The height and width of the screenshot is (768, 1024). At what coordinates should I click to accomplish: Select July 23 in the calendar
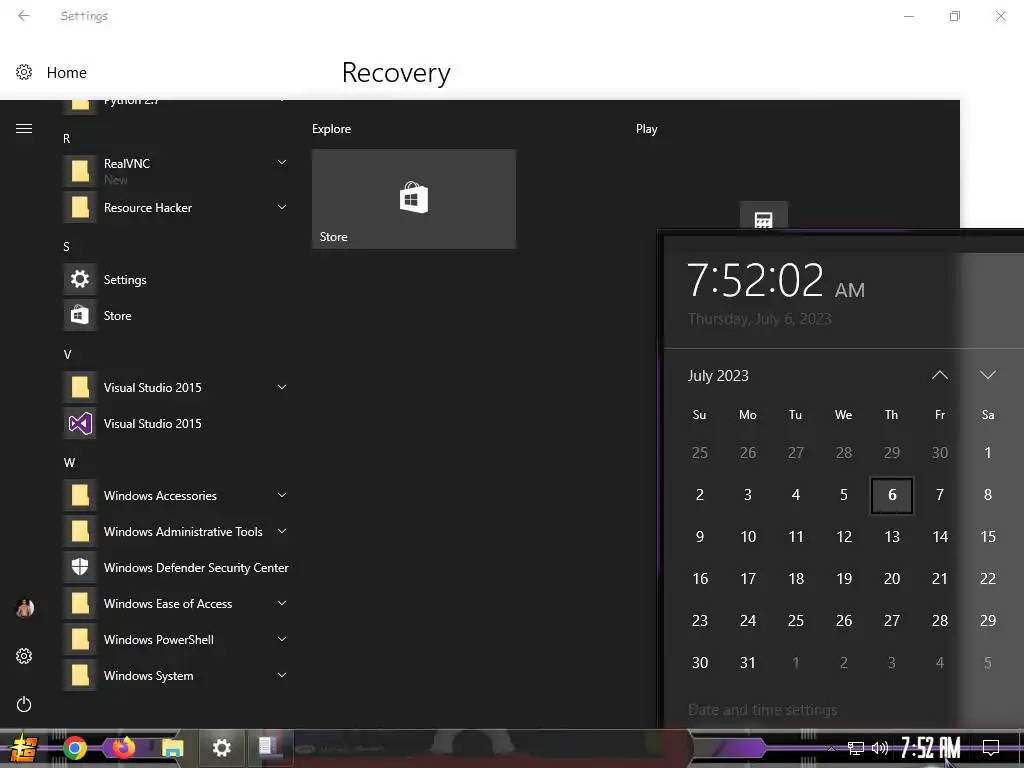tap(699, 620)
